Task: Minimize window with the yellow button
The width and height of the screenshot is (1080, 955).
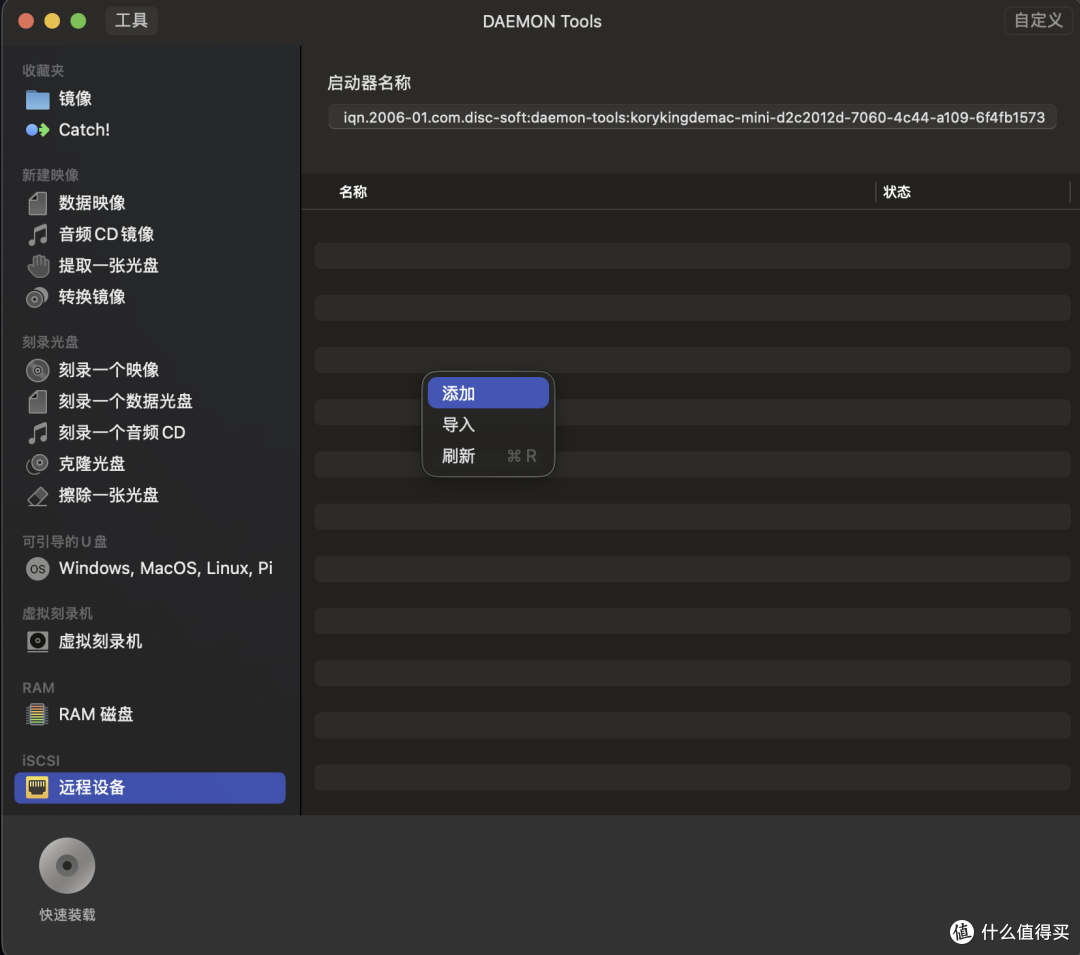Action: pos(52,21)
